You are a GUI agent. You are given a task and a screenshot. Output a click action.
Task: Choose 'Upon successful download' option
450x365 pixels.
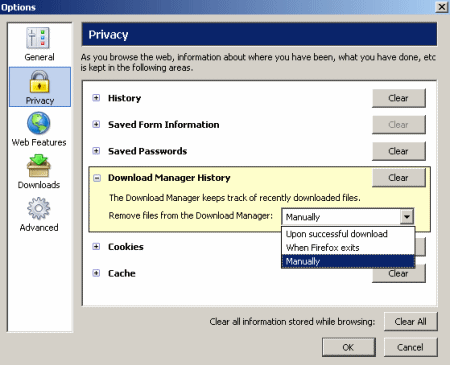(348, 234)
